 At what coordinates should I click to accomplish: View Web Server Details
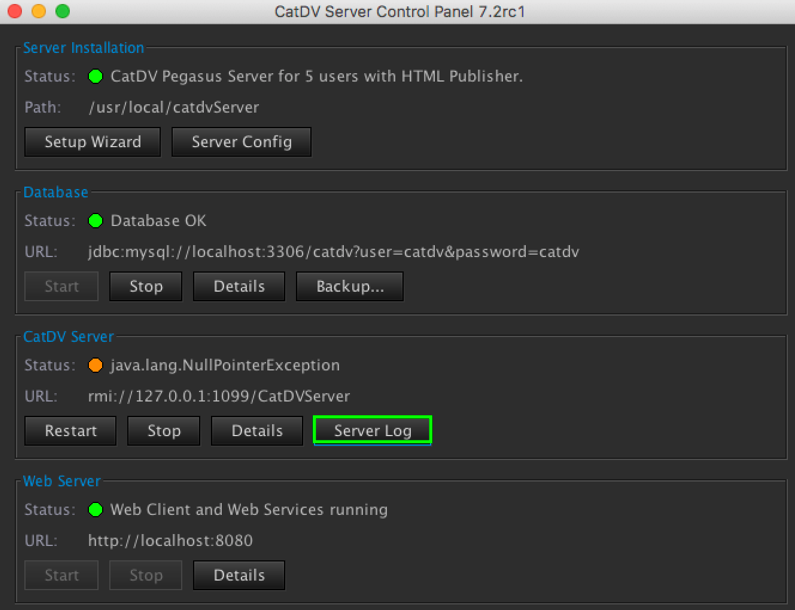[x=239, y=576]
